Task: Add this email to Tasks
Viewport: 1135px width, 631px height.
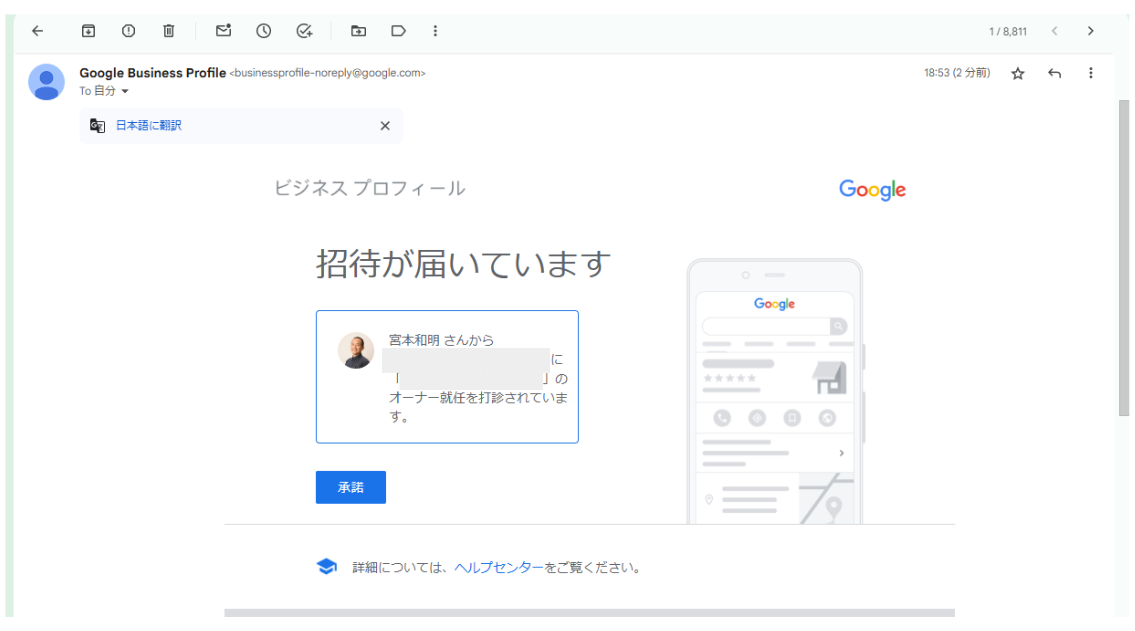Action: point(304,31)
